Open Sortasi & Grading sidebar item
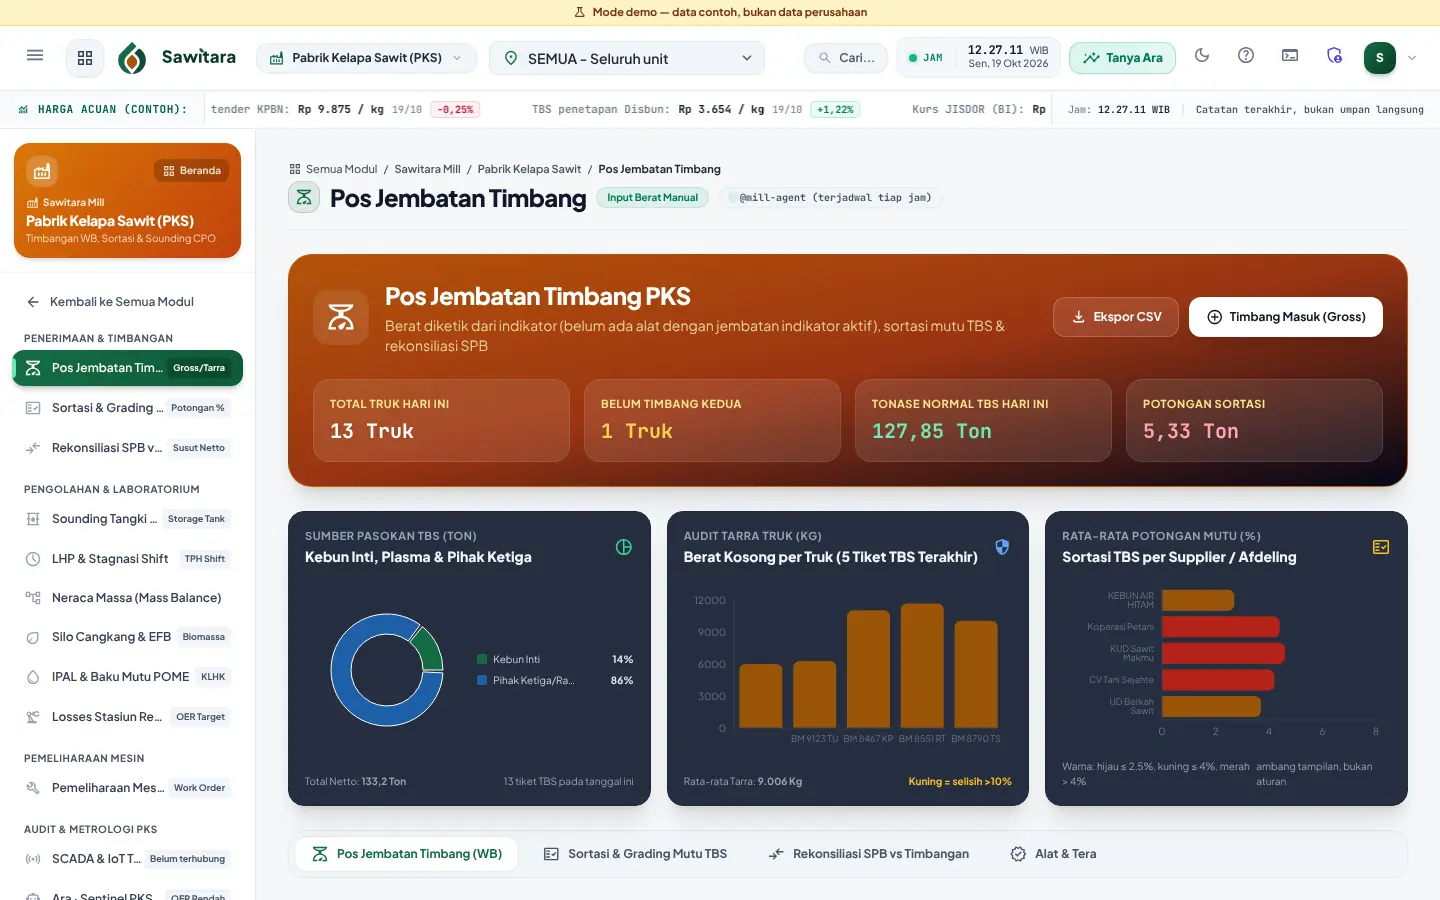The height and width of the screenshot is (900, 1440). [x=128, y=408]
